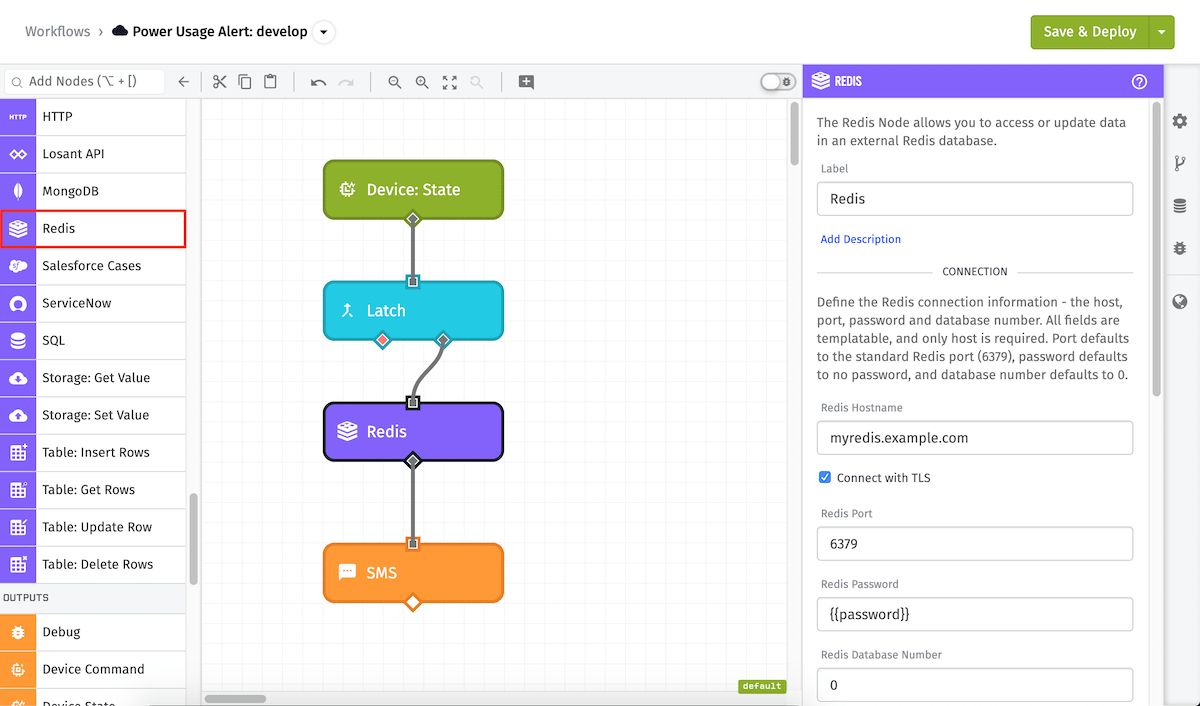
Task: Click the canvas horizontal scrollbar thumb
Action: point(236,698)
